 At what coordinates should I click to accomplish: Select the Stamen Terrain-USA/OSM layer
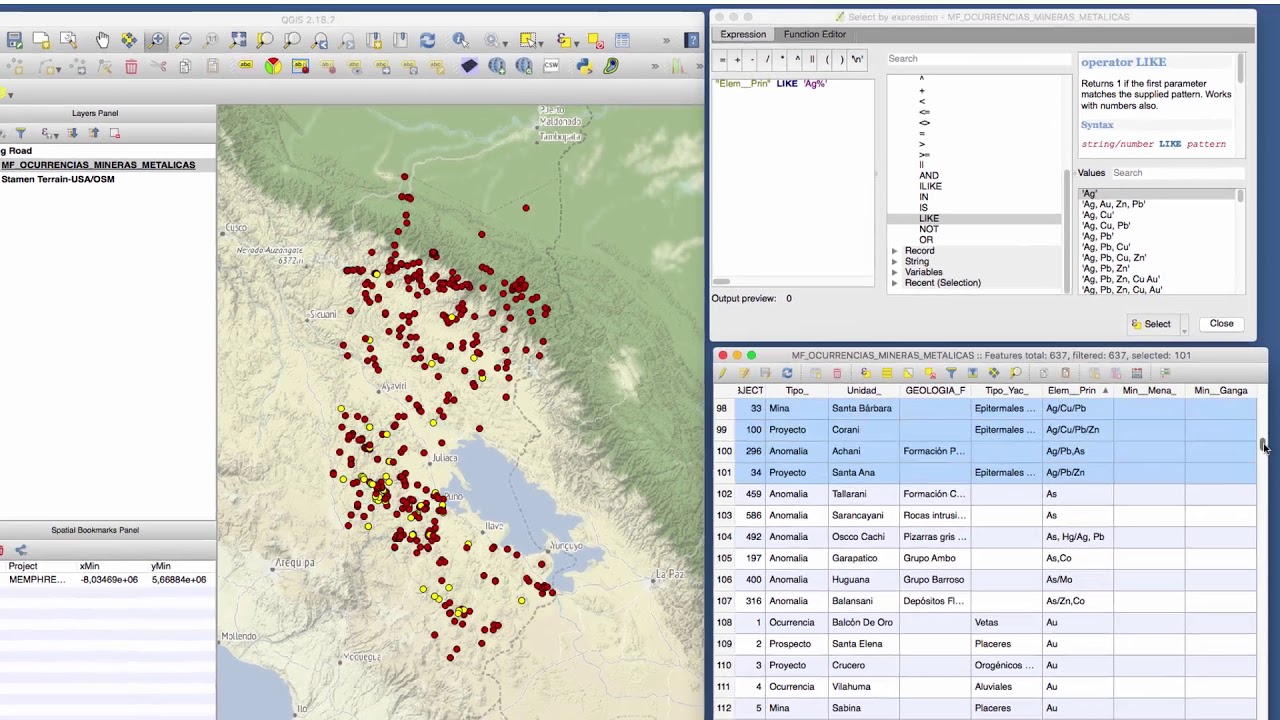(58, 179)
